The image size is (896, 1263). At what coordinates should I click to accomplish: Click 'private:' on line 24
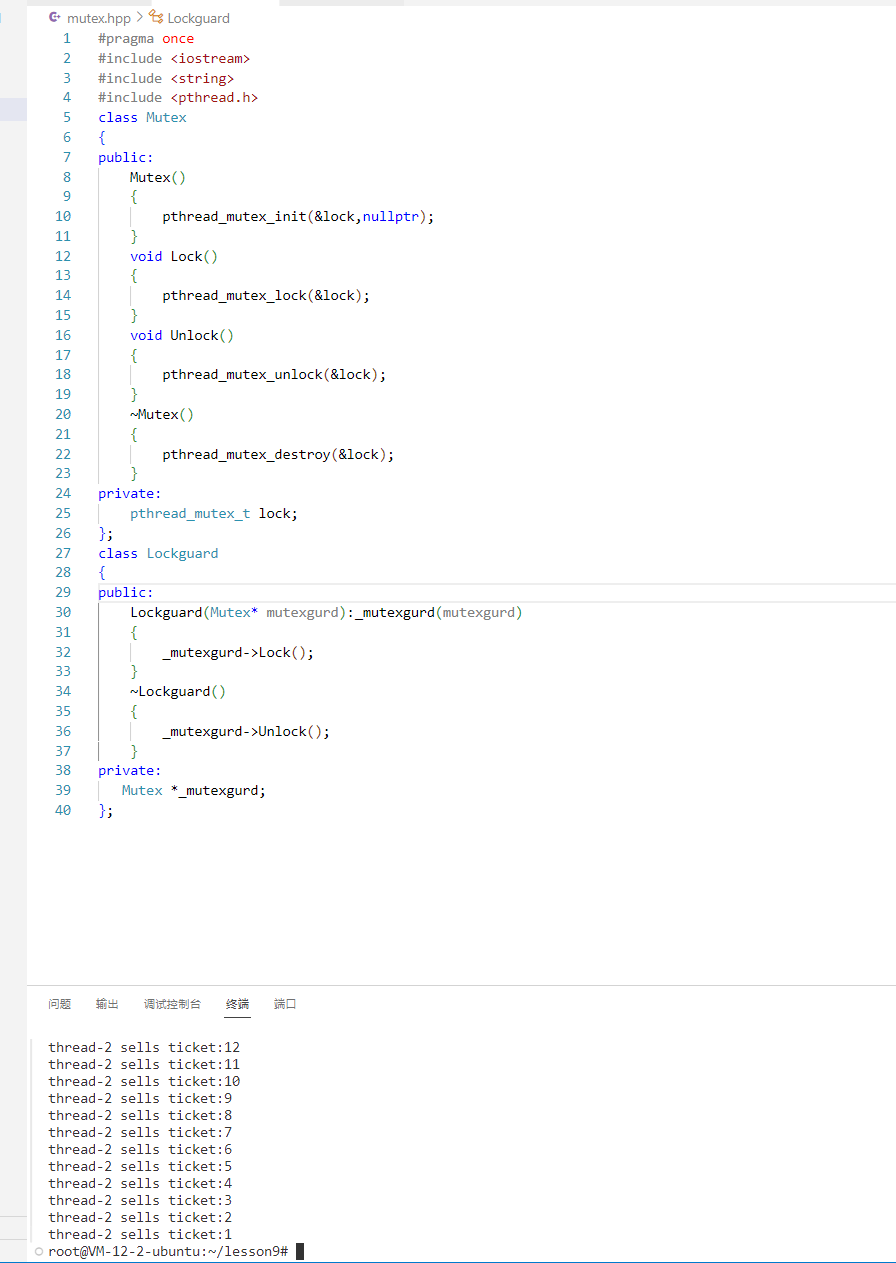pyautogui.click(x=130, y=493)
